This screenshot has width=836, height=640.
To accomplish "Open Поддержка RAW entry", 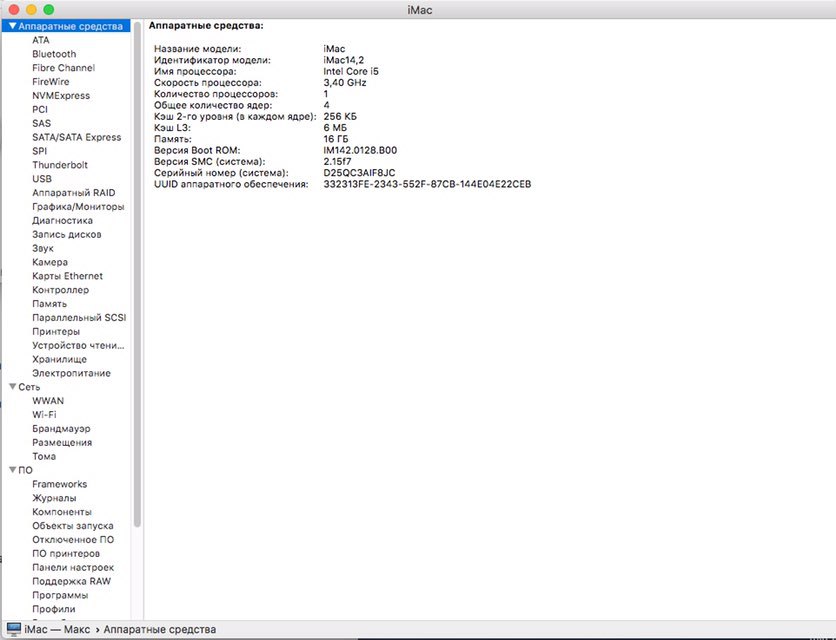I will 71,581.
